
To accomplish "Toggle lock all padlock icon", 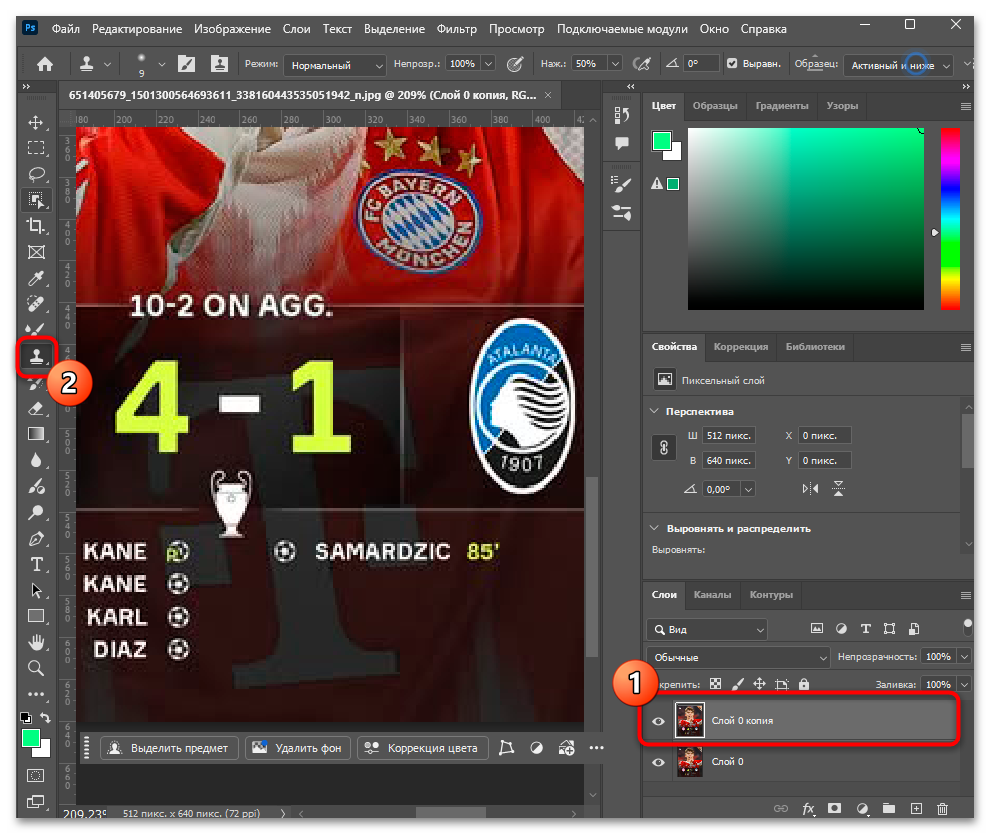I will tap(804, 684).
